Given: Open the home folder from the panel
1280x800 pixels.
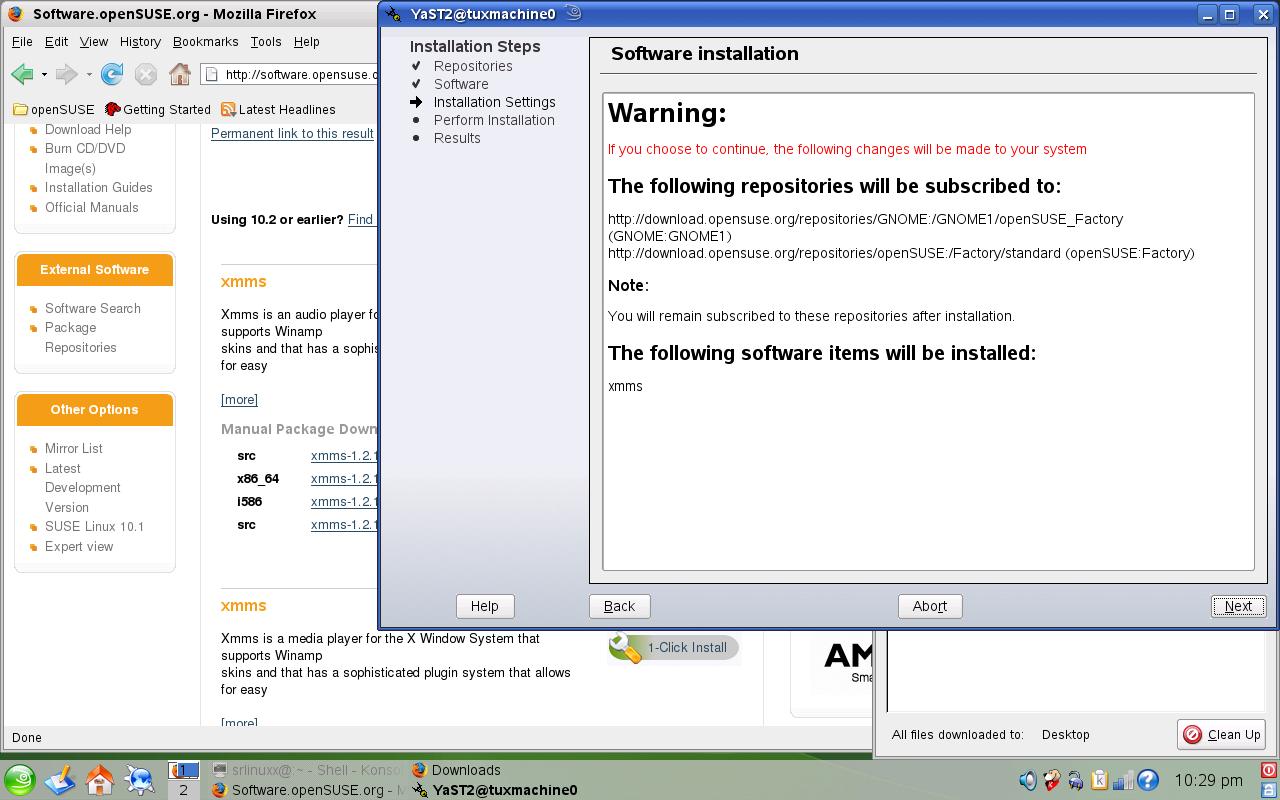Looking at the screenshot, I should [x=100, y=780].
